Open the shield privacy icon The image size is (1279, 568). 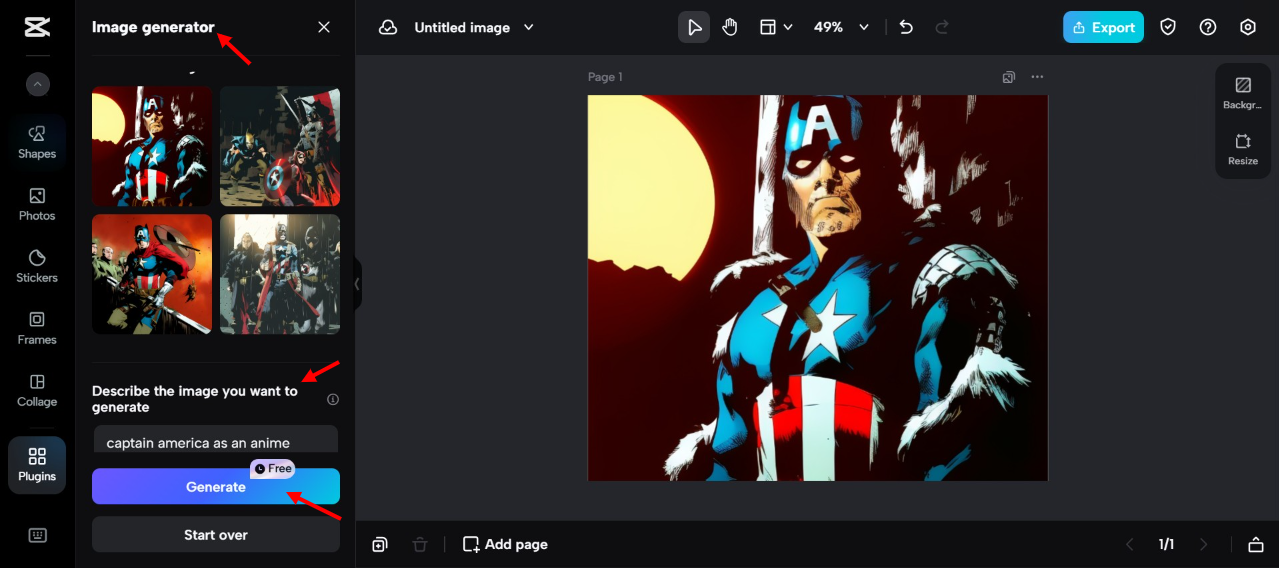pos(1168,27)
